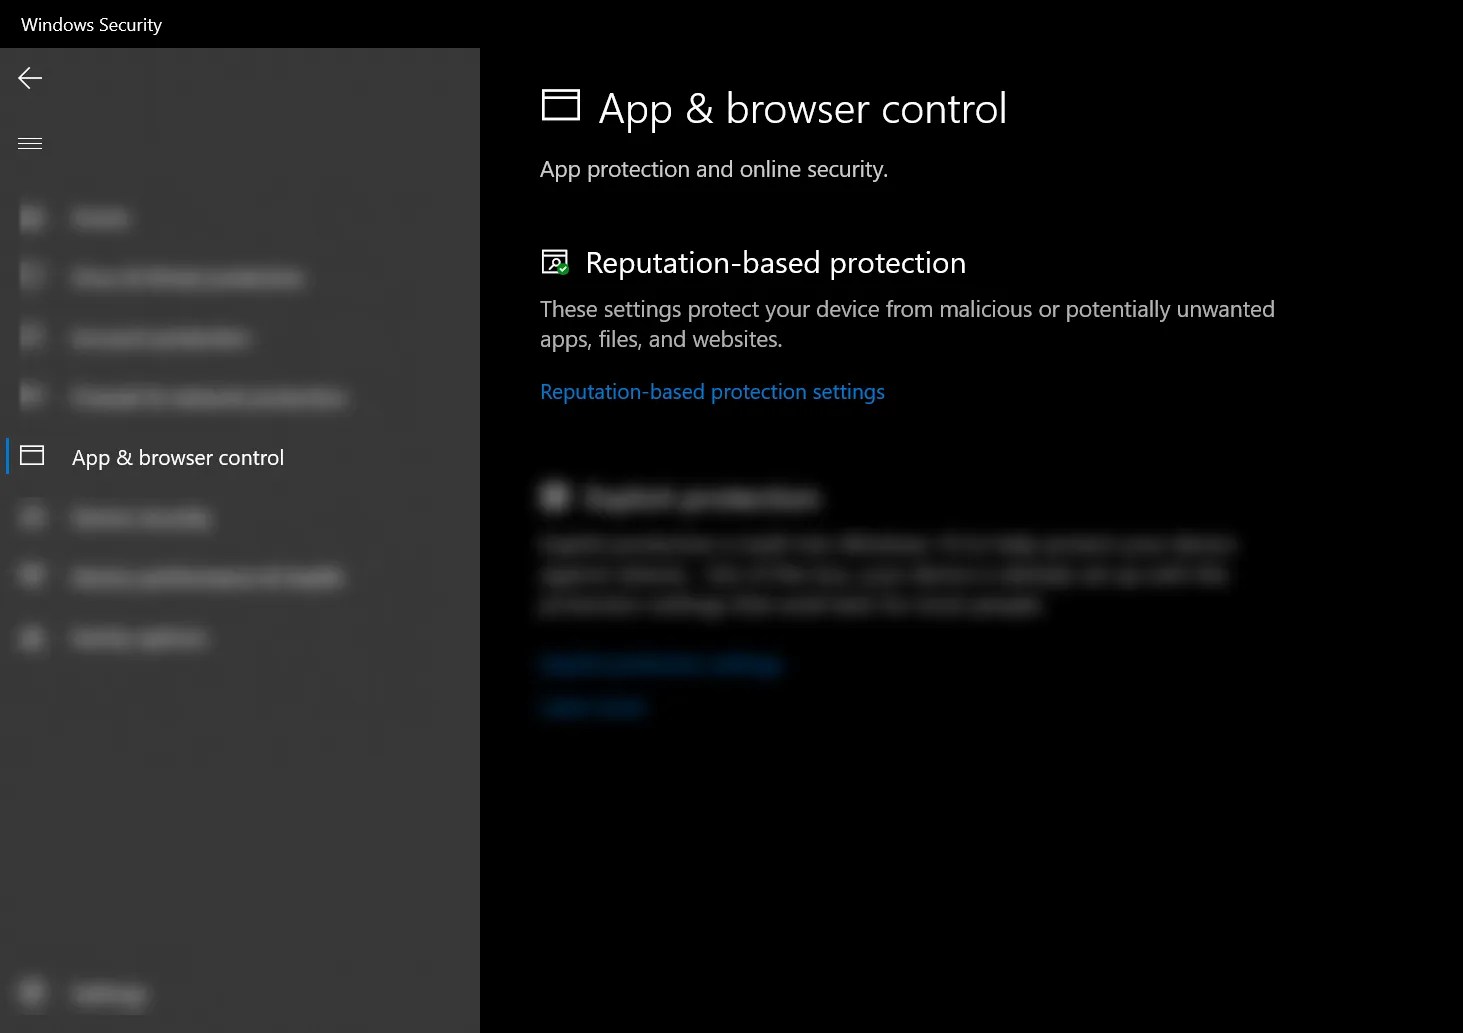Click the Firewall & network protection icon
The width and height of the screenshot is (1463, 1033).
pos(32,397)
